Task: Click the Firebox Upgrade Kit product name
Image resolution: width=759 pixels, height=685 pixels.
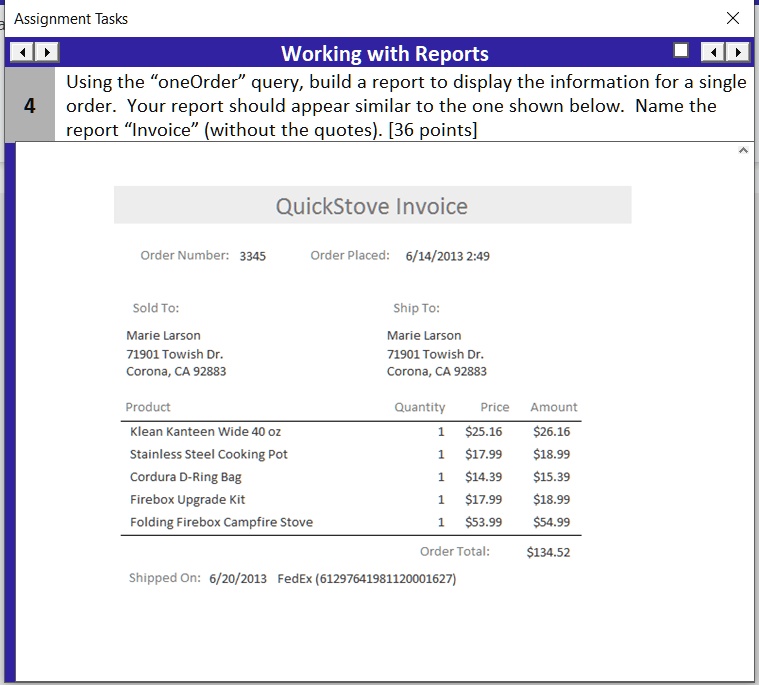Action: pos(187,499)
